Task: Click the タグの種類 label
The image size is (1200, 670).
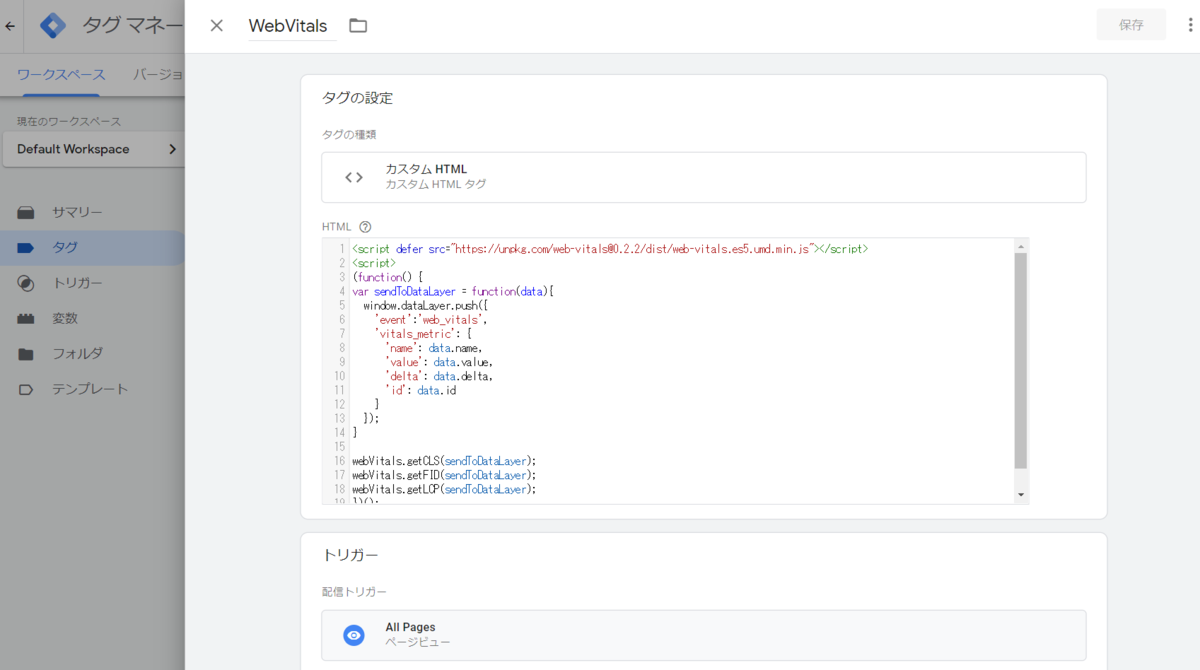Action: coord(349,134)
